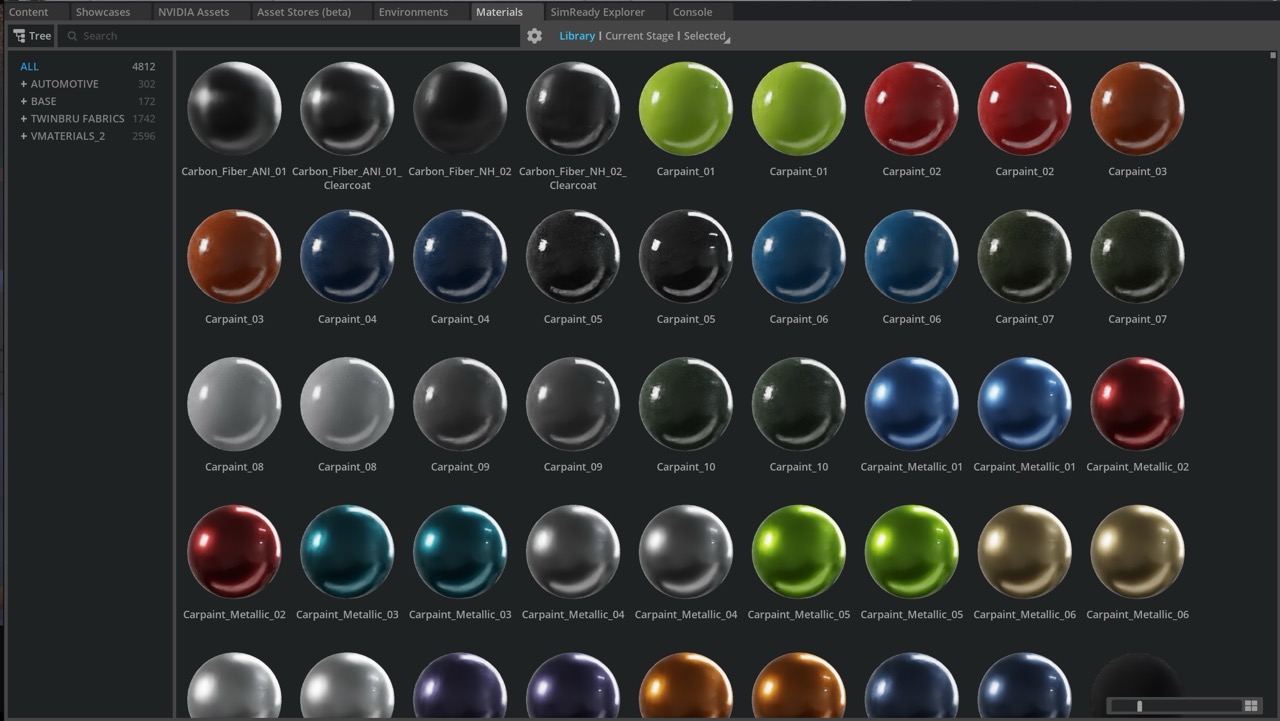Click the VMATERIALS_2 count 2596
The width and height of the screenshot is (1280, 721).
[144, 136]
